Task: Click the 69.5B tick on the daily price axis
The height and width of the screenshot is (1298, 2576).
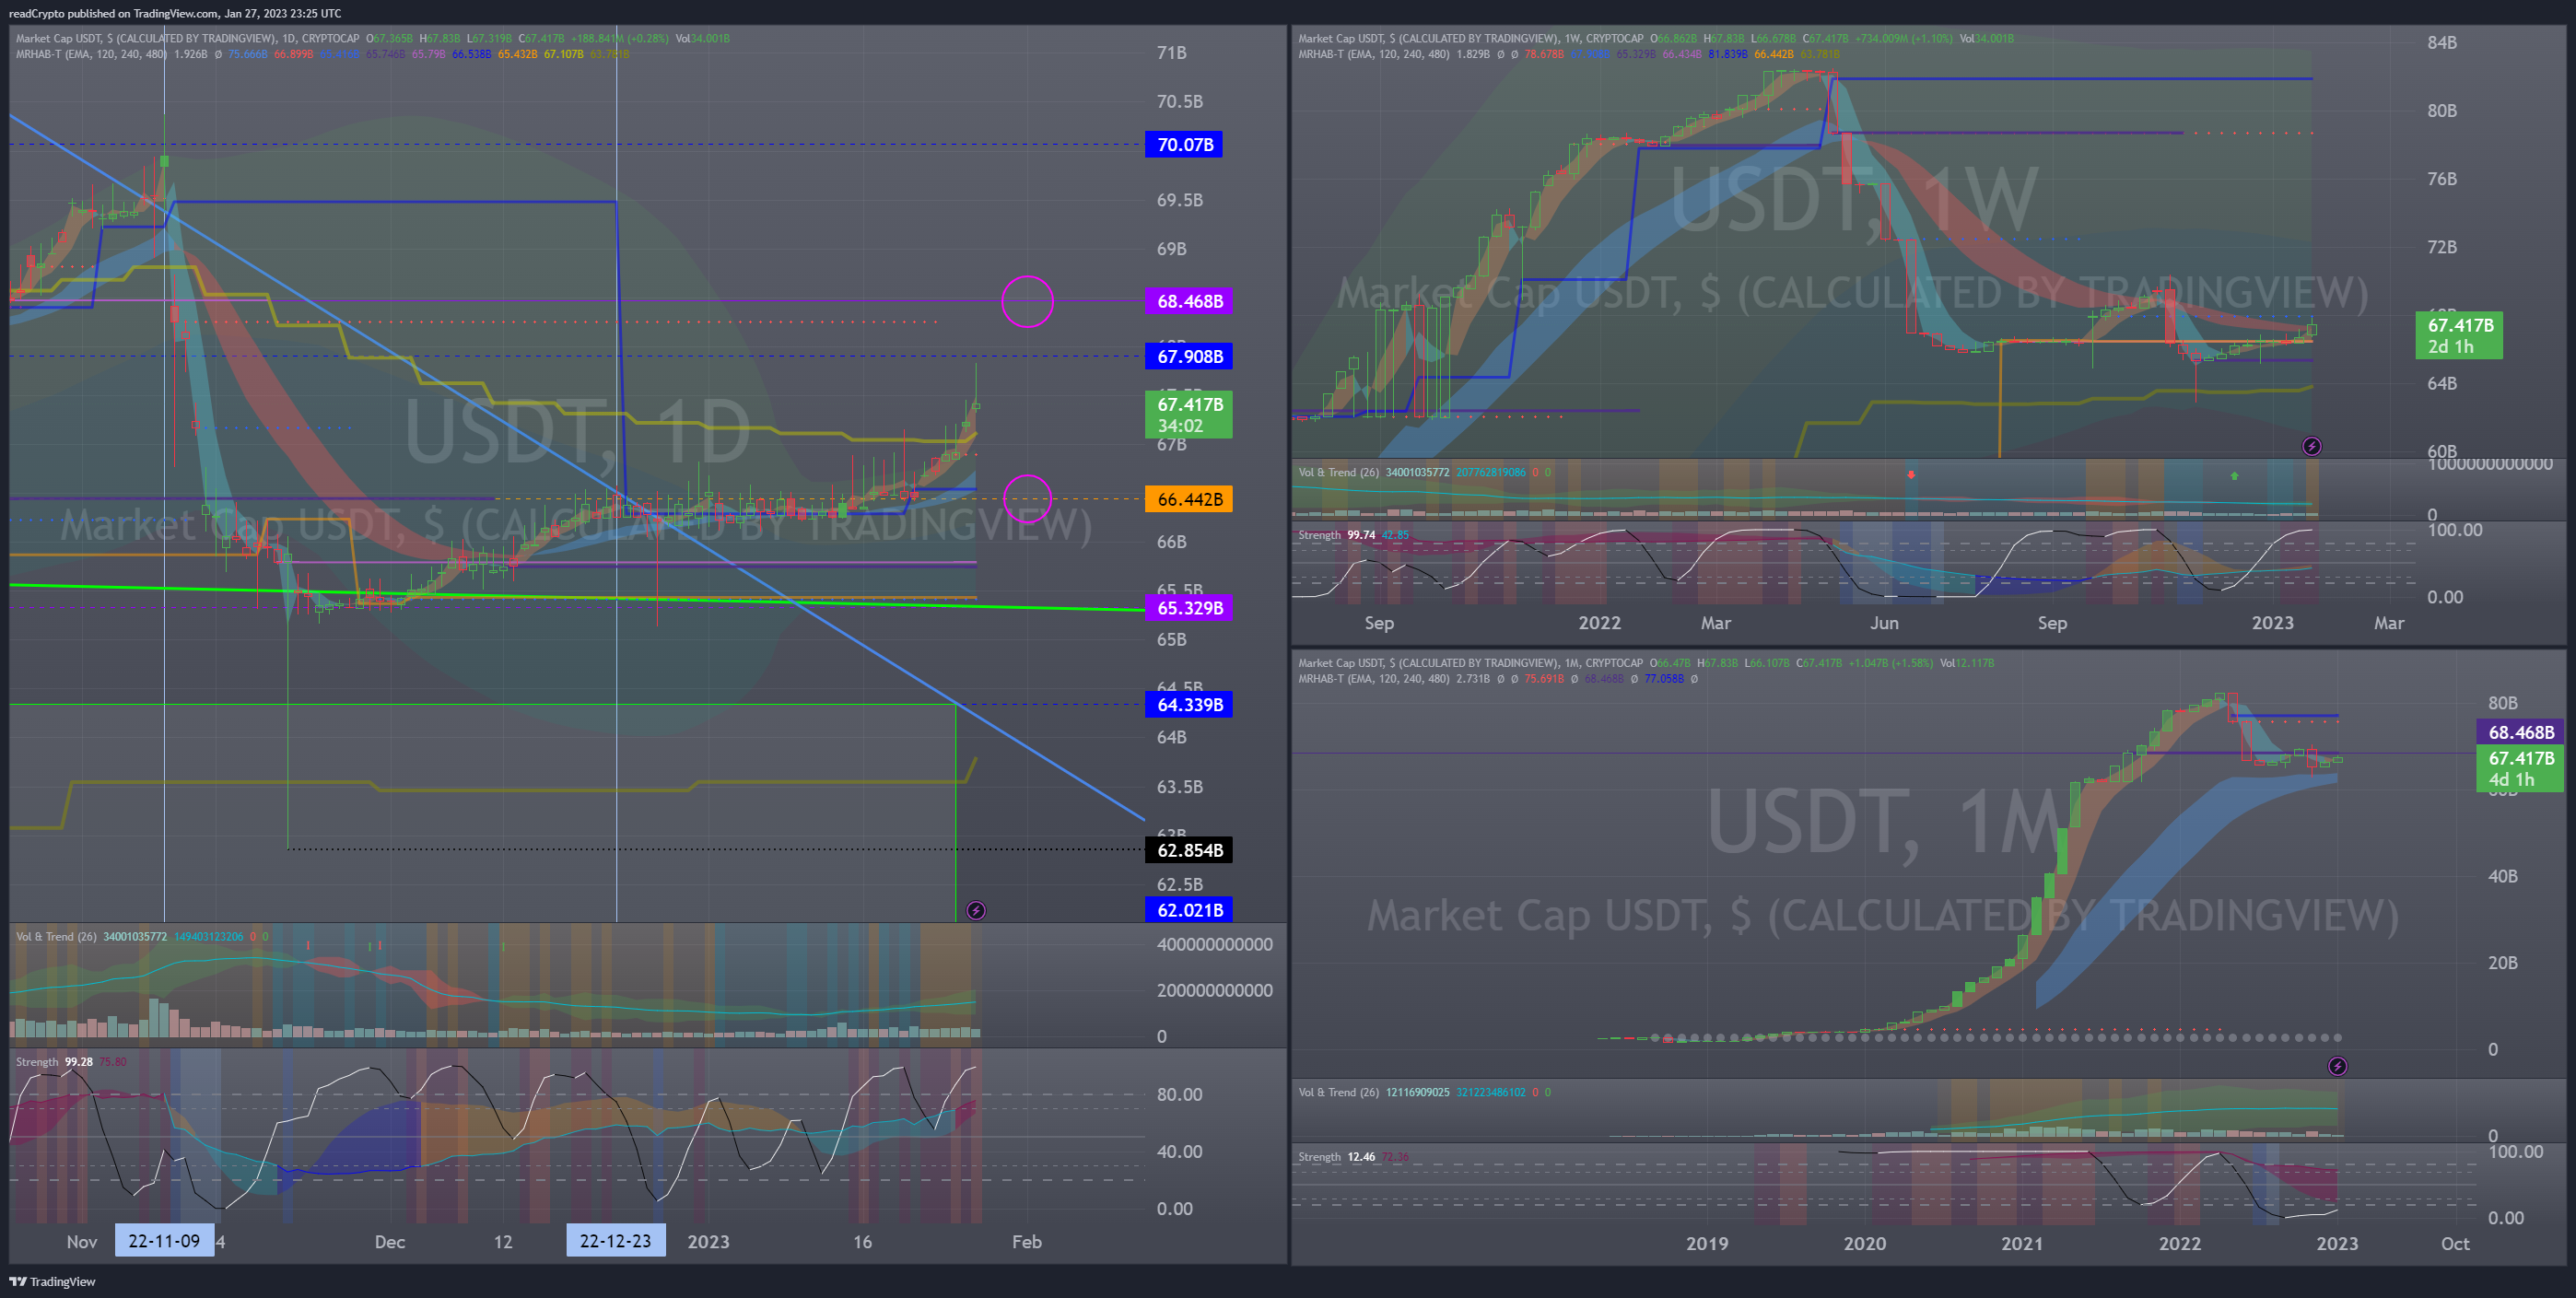Action: (x=1179, y=200)
